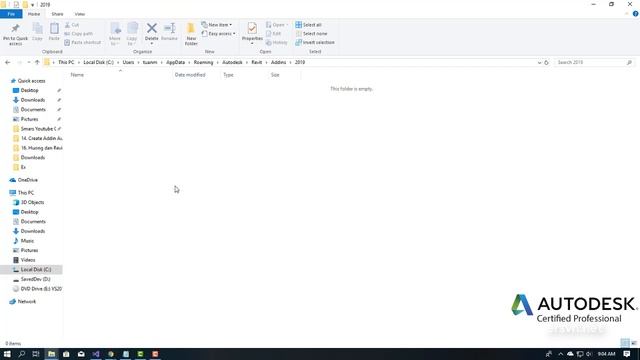640x360 pixels.
Task: Expand address bar history dropdown
Action: tap(539, 63)
